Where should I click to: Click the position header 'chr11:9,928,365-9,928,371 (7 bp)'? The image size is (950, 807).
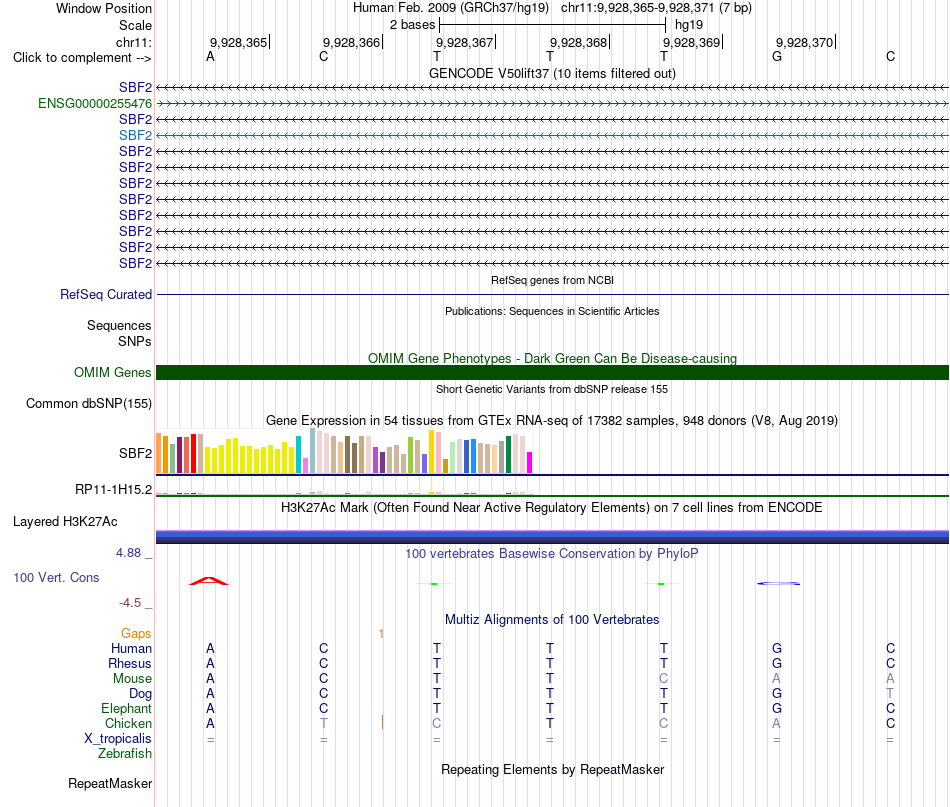[656, 8]
